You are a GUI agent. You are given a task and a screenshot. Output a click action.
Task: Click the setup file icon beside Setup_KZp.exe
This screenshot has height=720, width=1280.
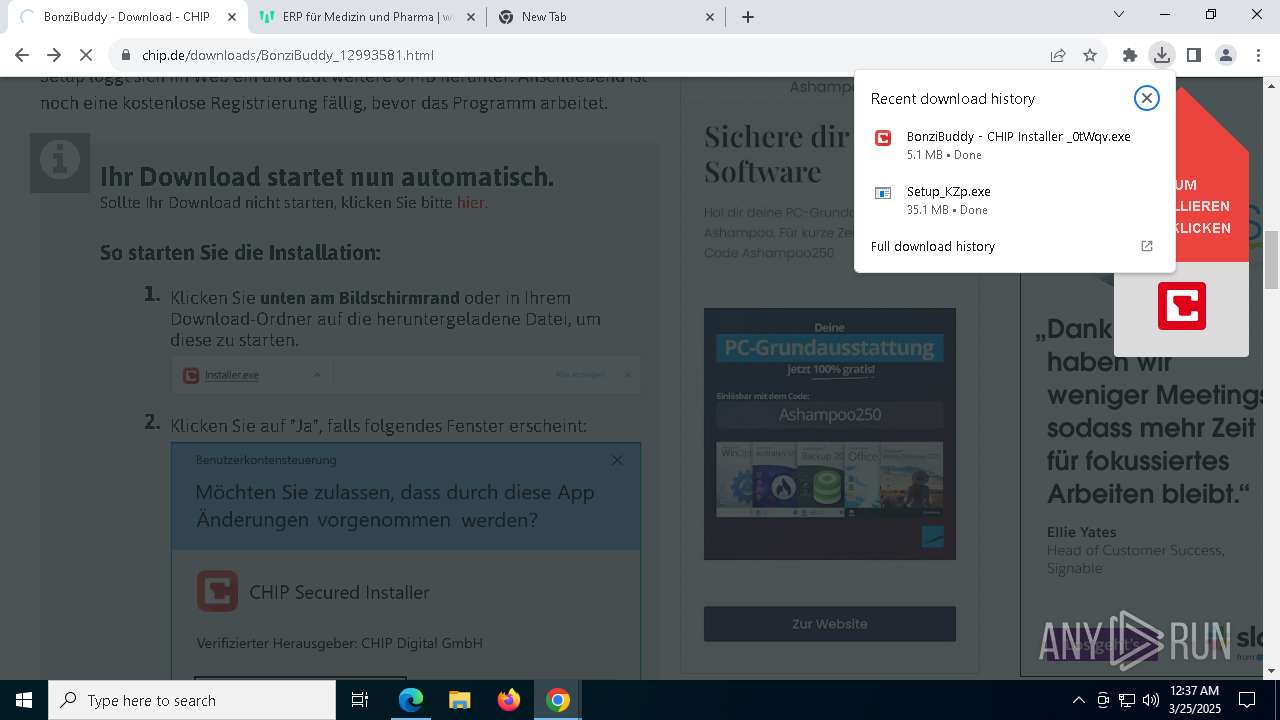click(x=883, y=193)
